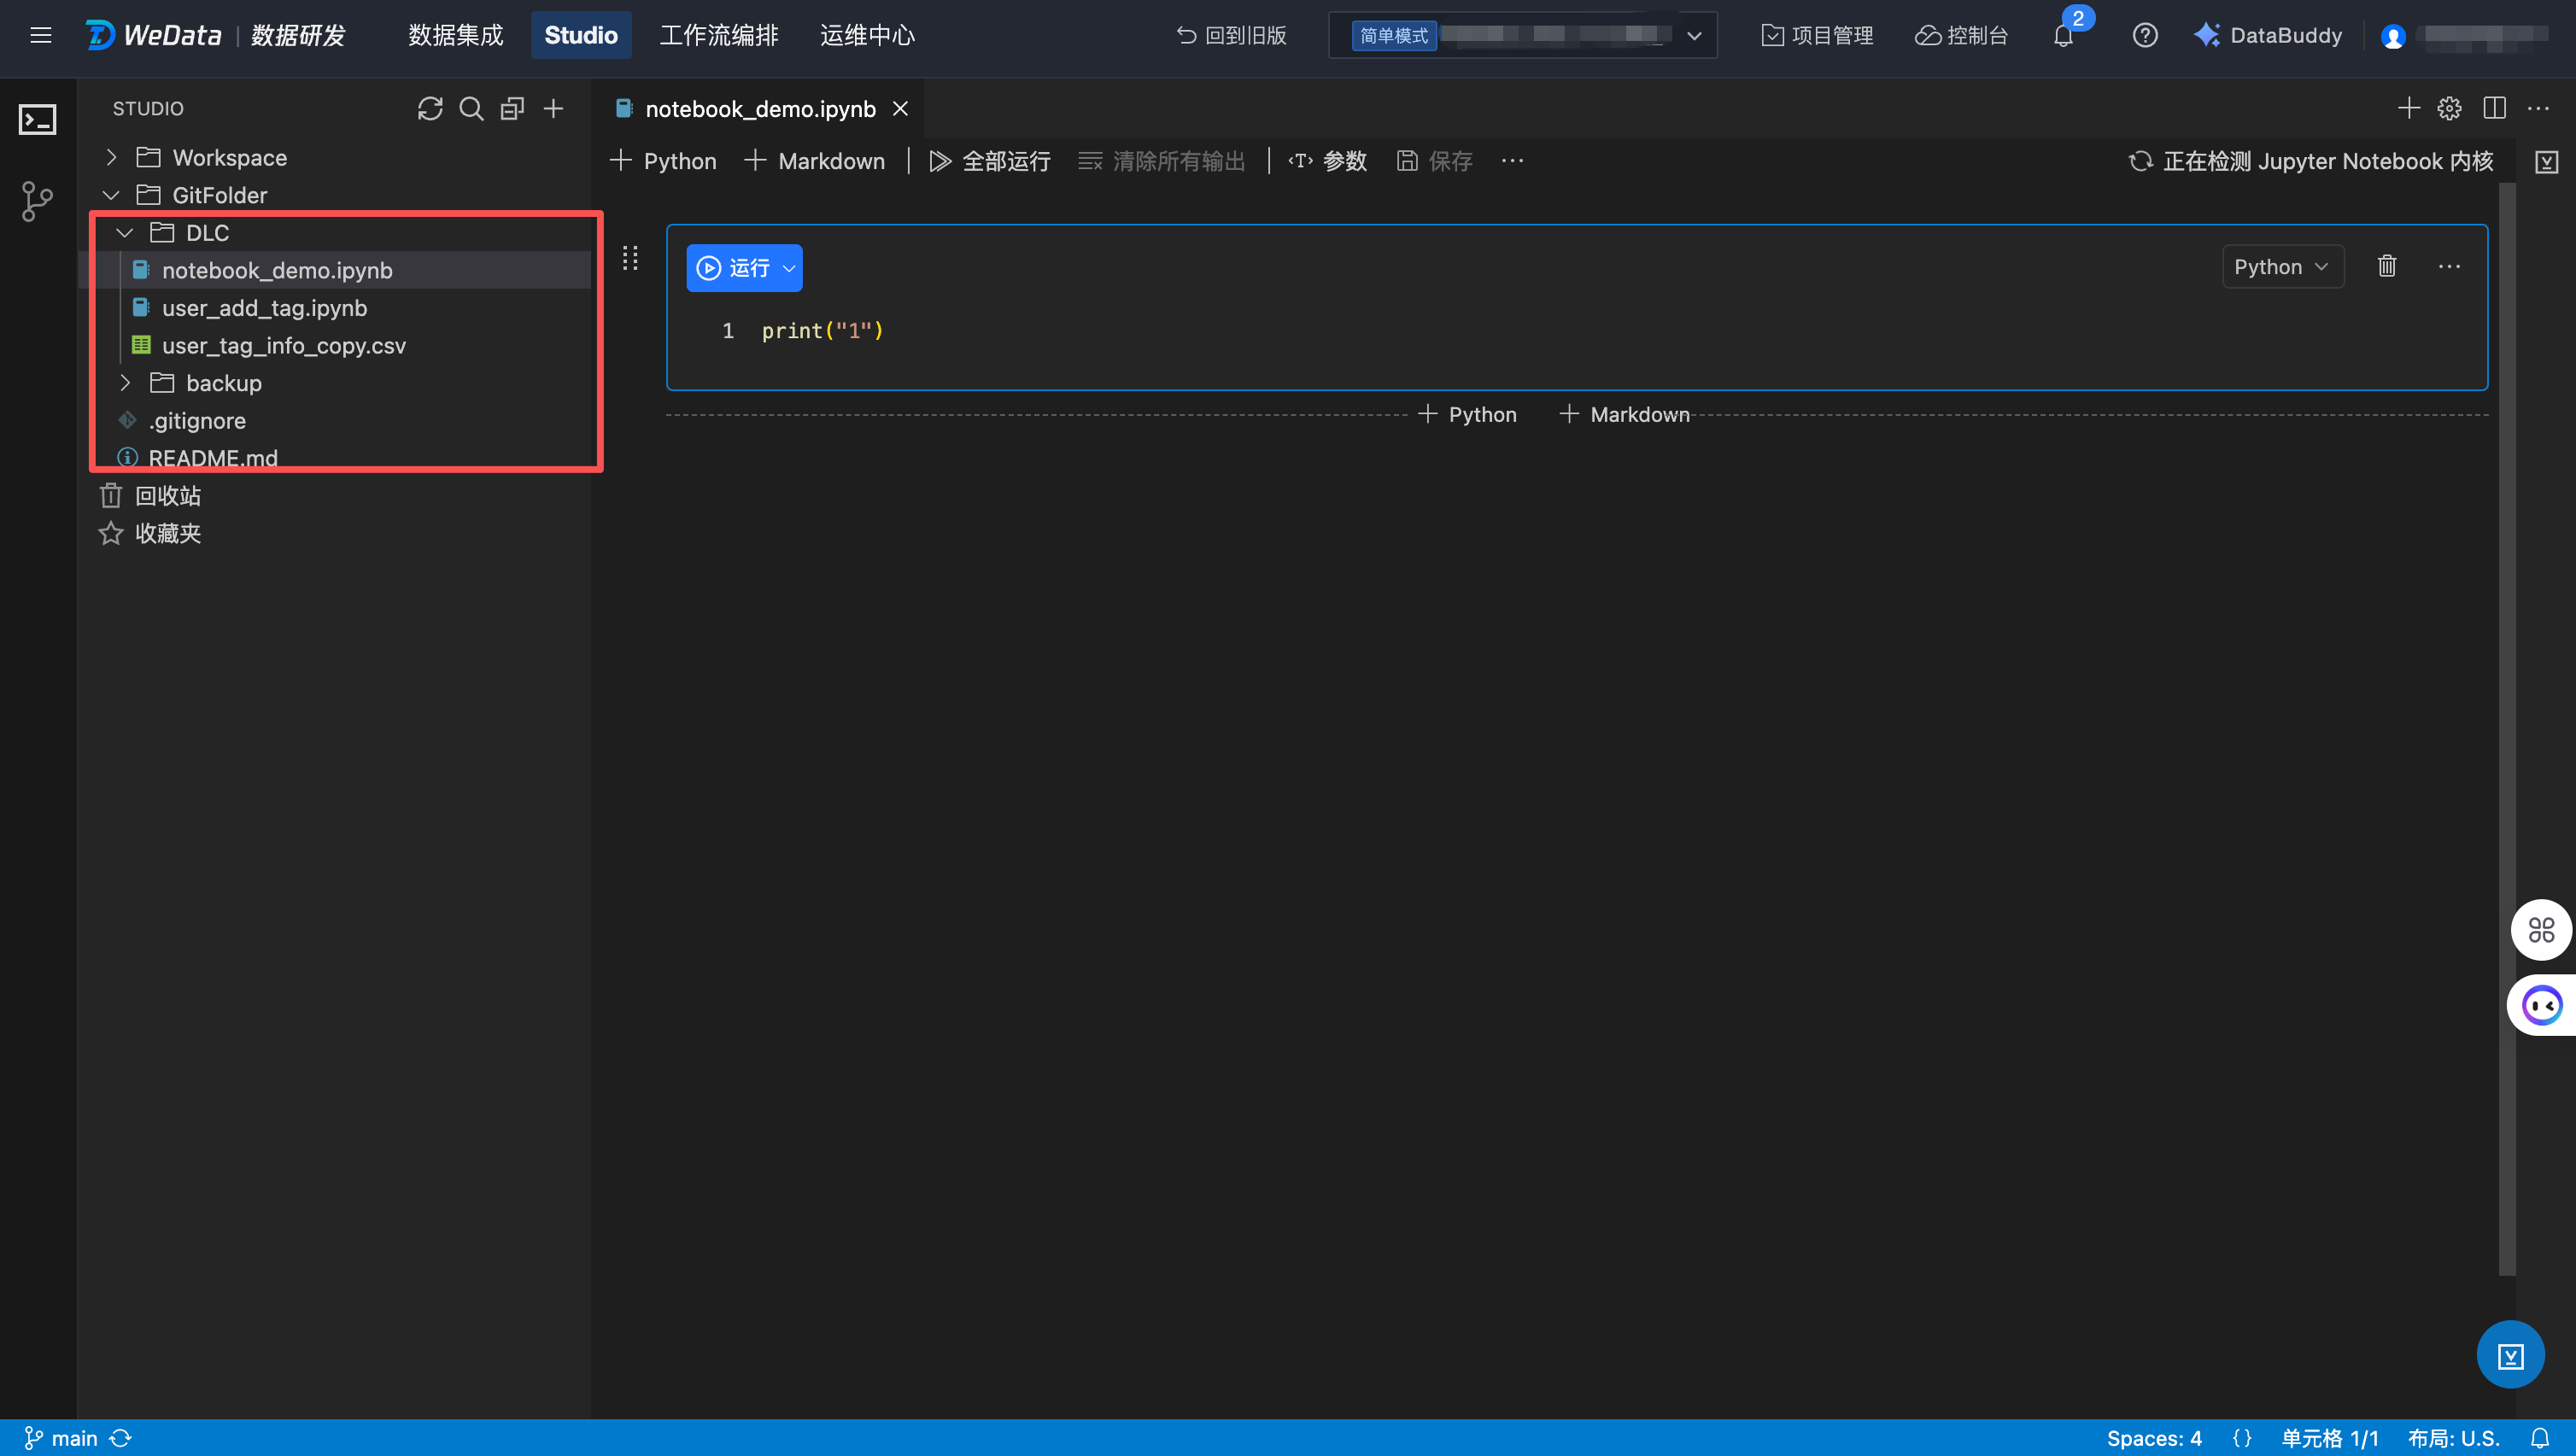
Task: Search files in STUDIO panel
Action: 471,108
